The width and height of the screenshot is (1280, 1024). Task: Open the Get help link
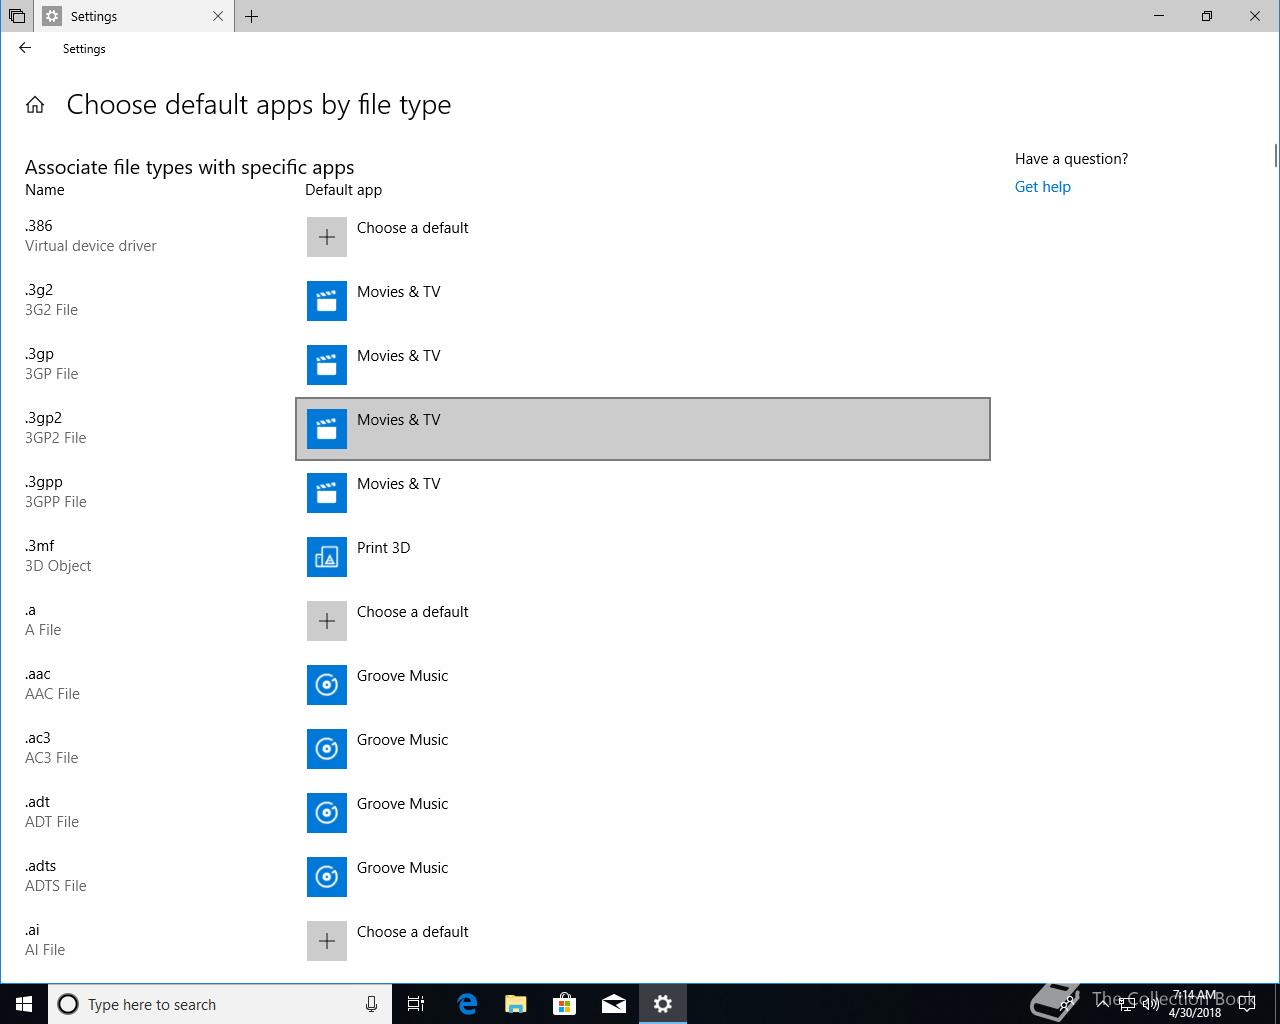click(1043, 187)
